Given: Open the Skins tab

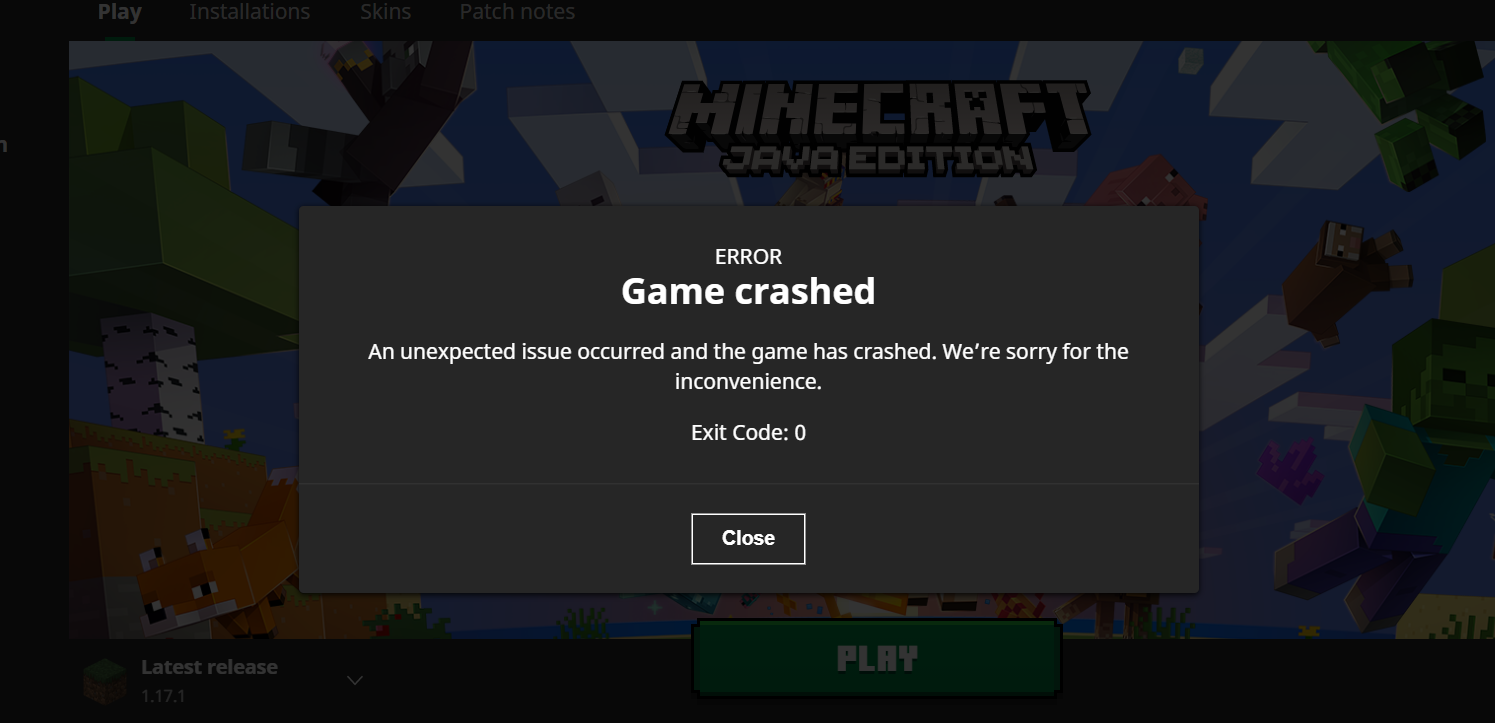Looking at the screenshot, I should click(385, 12).
